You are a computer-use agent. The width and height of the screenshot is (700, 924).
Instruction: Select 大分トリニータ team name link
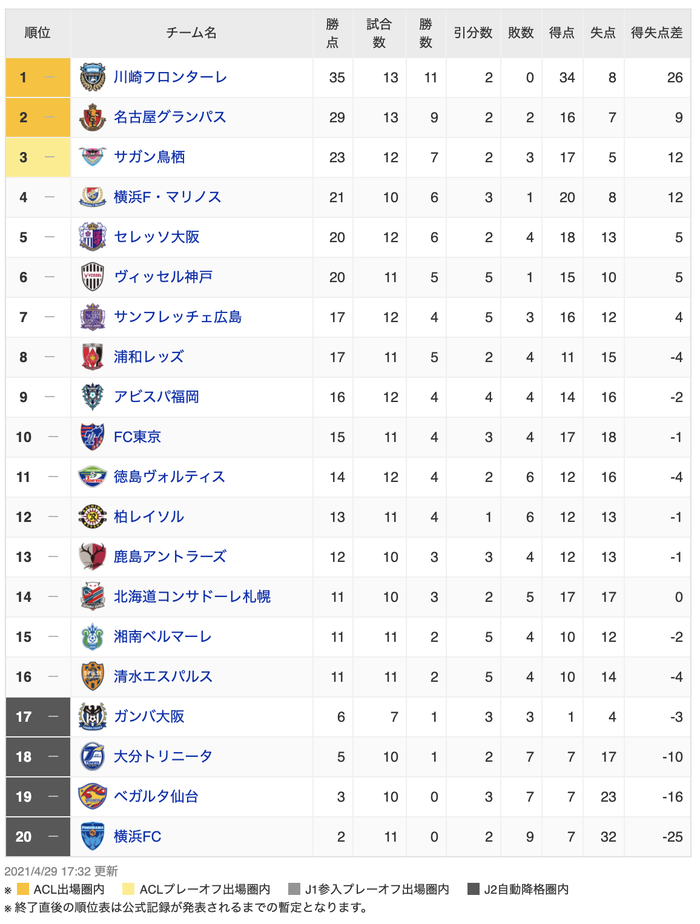click(x=163, y=757)
